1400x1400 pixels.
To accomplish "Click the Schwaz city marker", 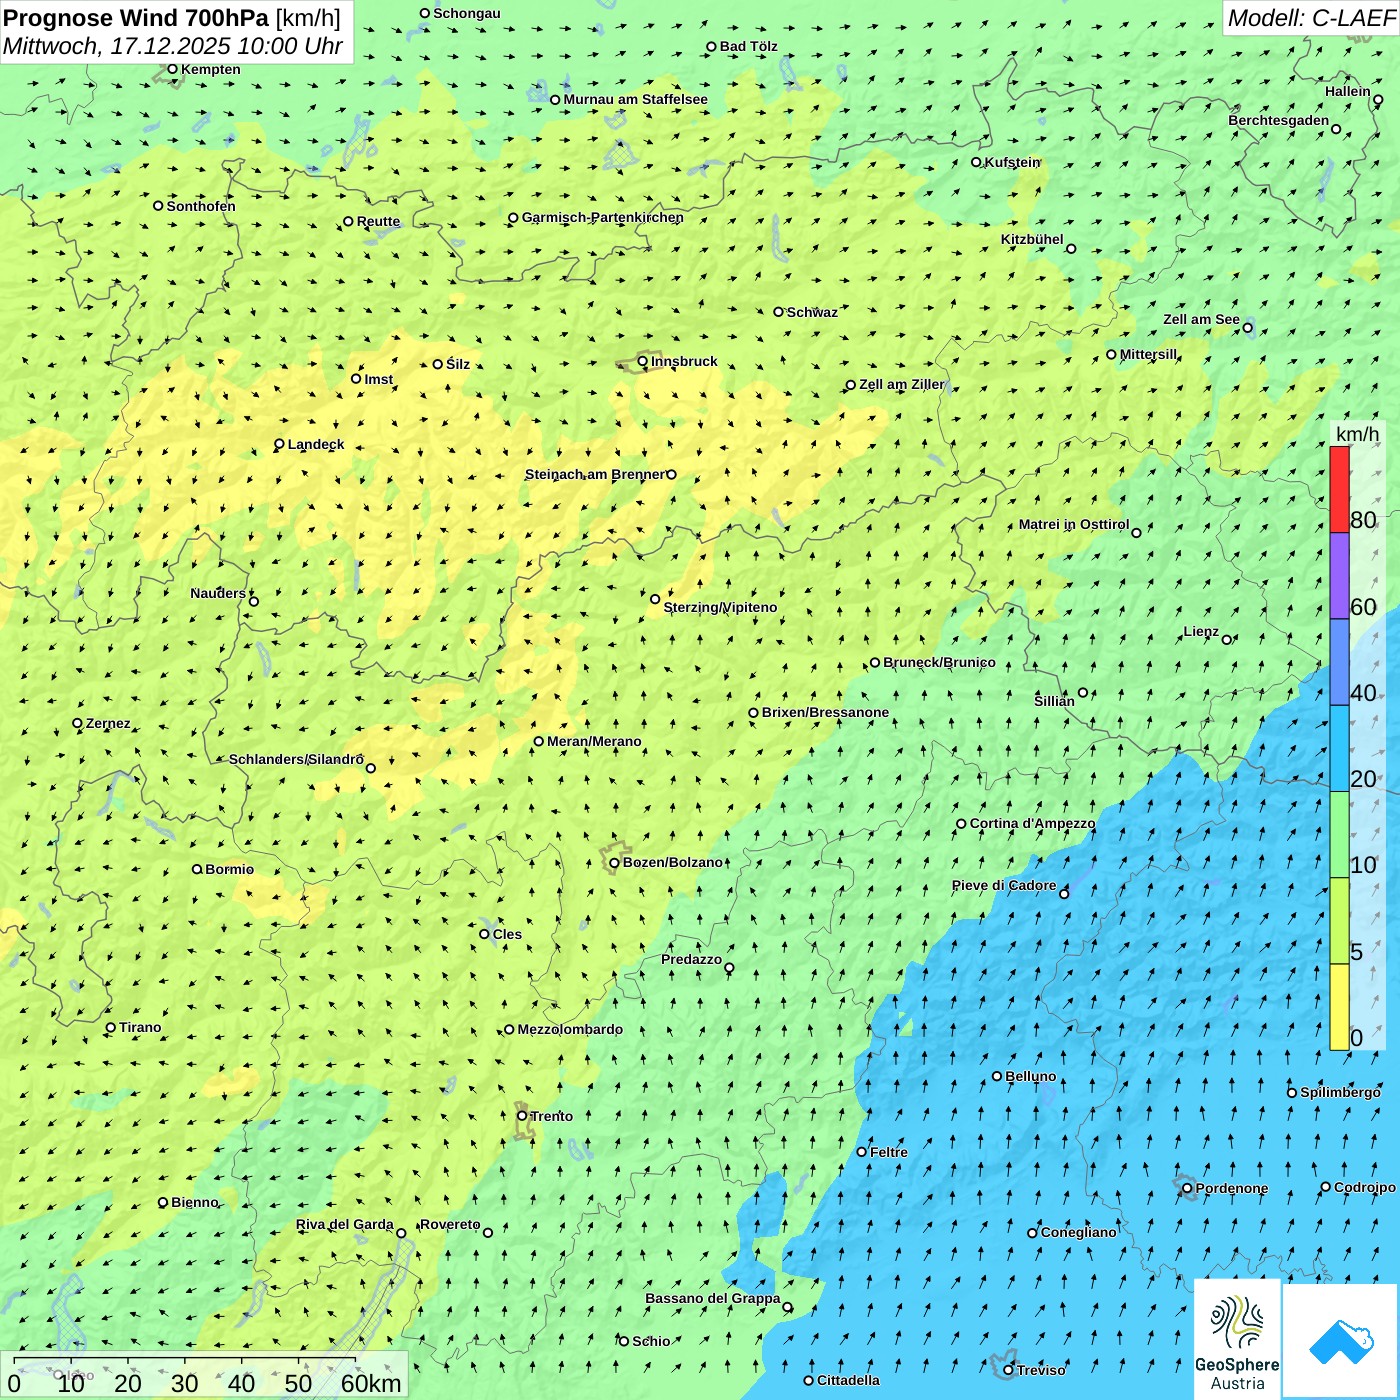I will coord(779,312).
